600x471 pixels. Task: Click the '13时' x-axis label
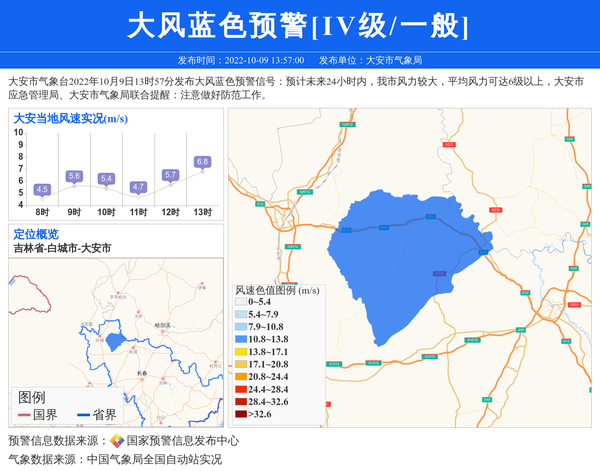[202, 212]
